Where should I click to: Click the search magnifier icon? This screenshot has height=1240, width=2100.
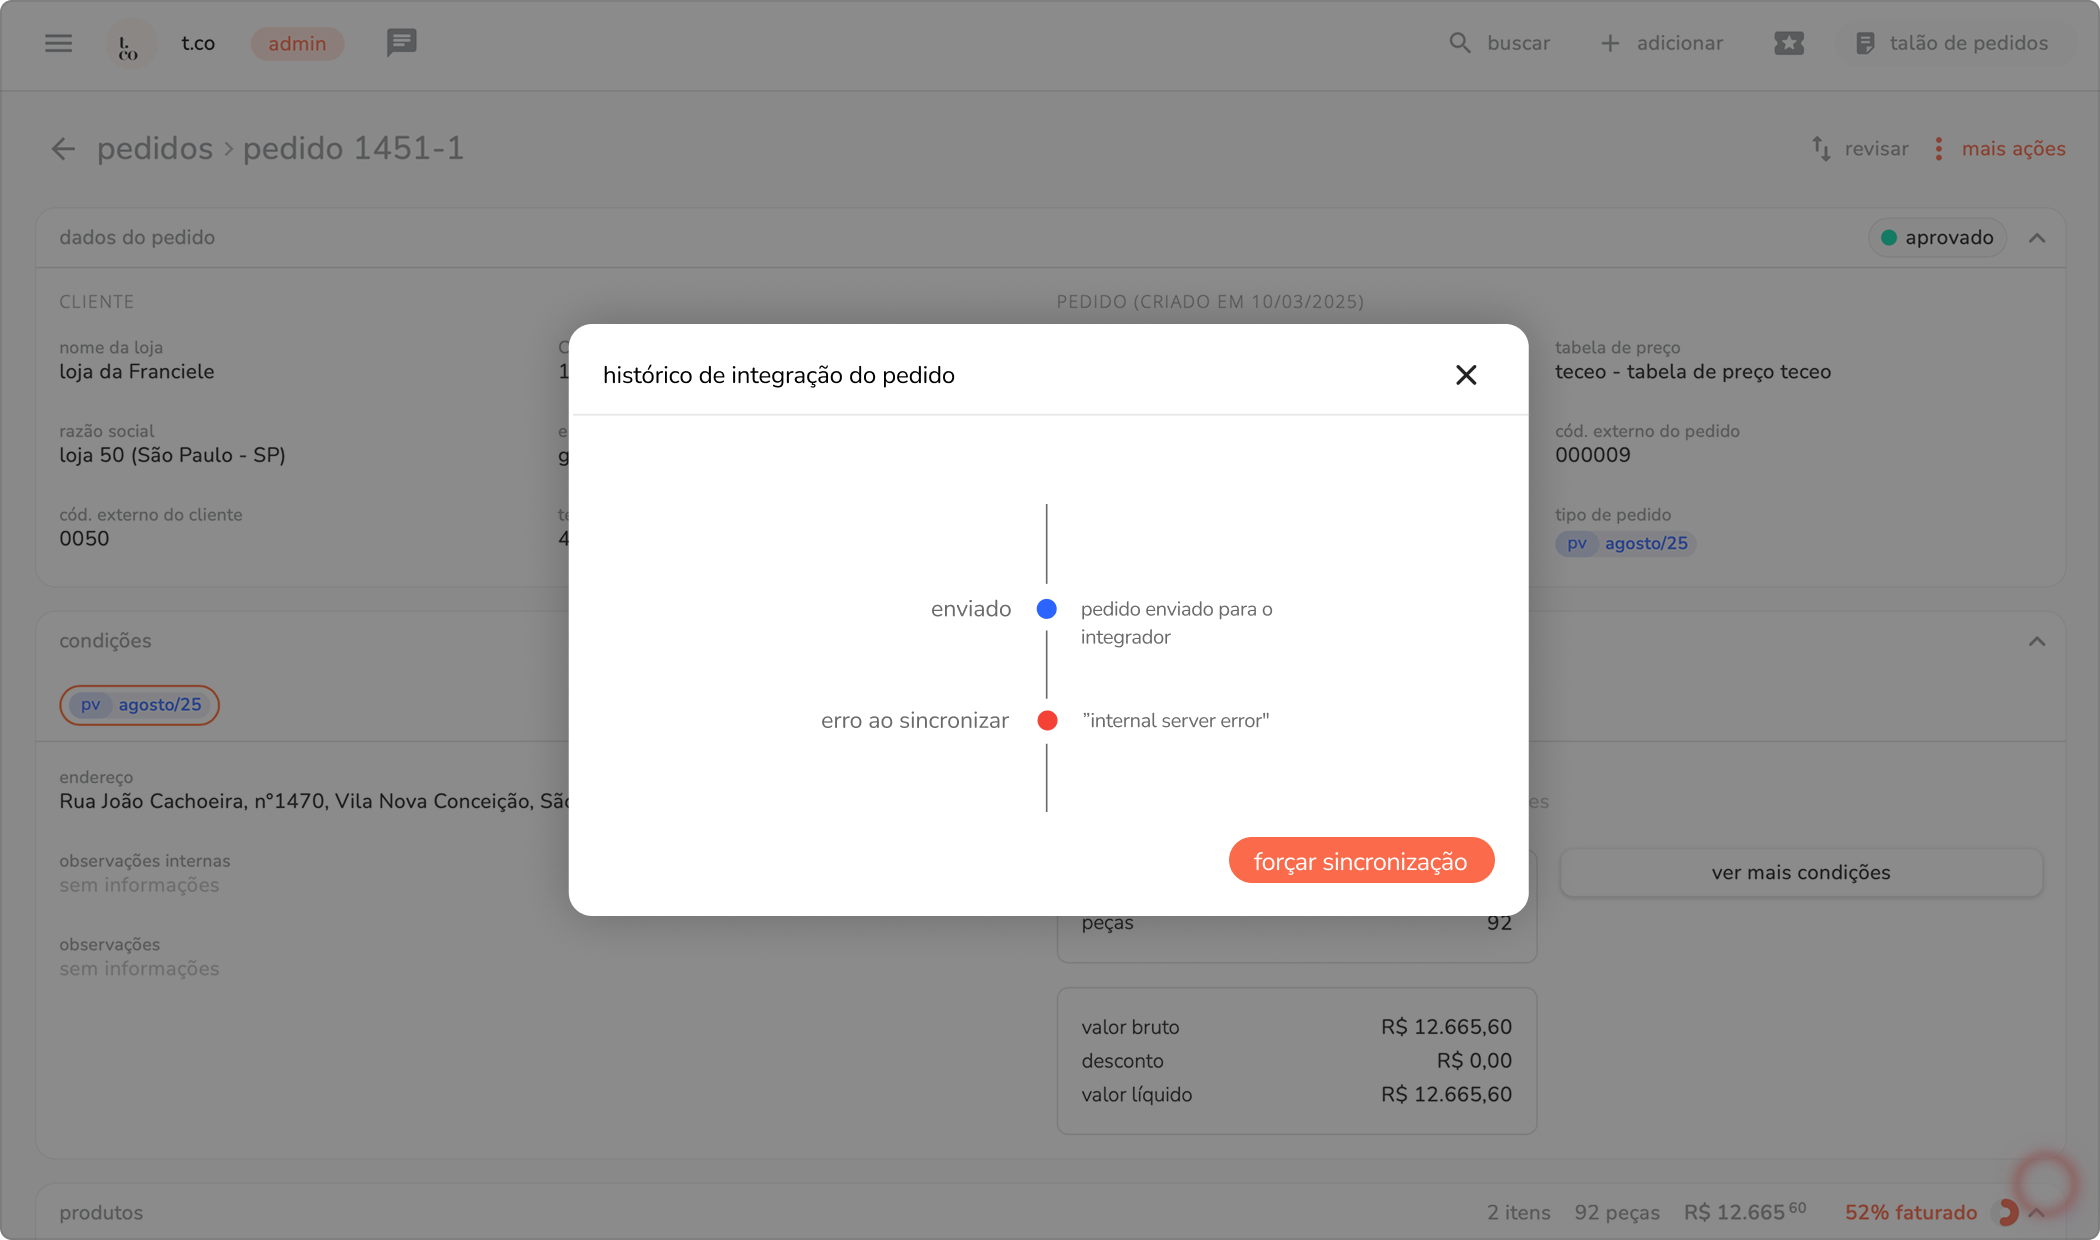tap(1459, 43)
